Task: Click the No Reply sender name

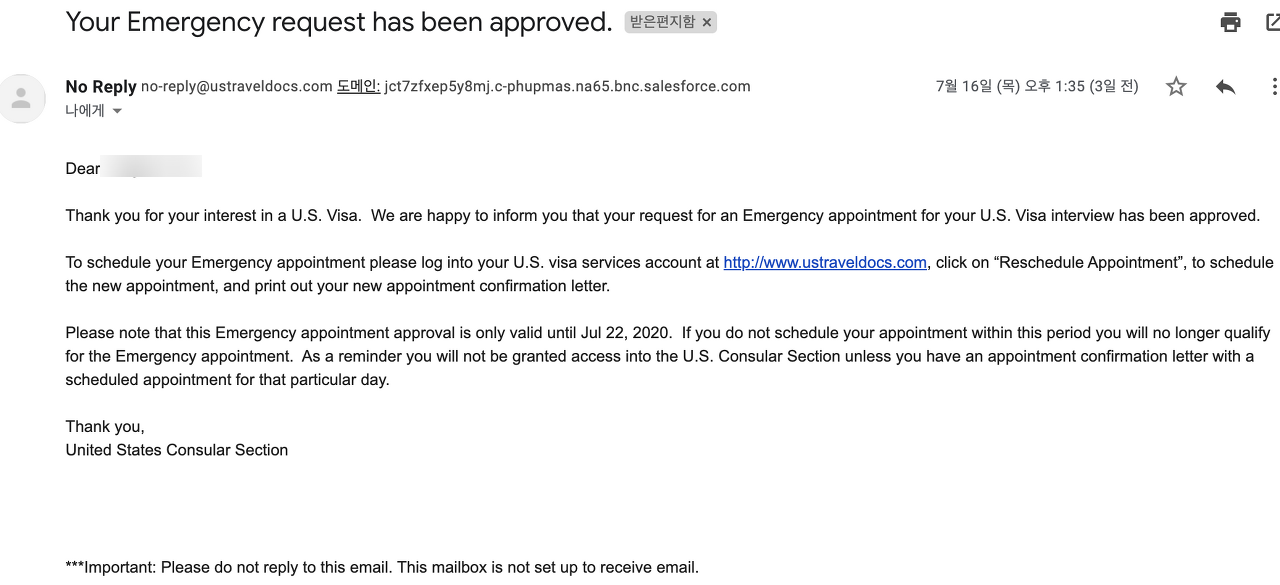Action: point(100,87)
